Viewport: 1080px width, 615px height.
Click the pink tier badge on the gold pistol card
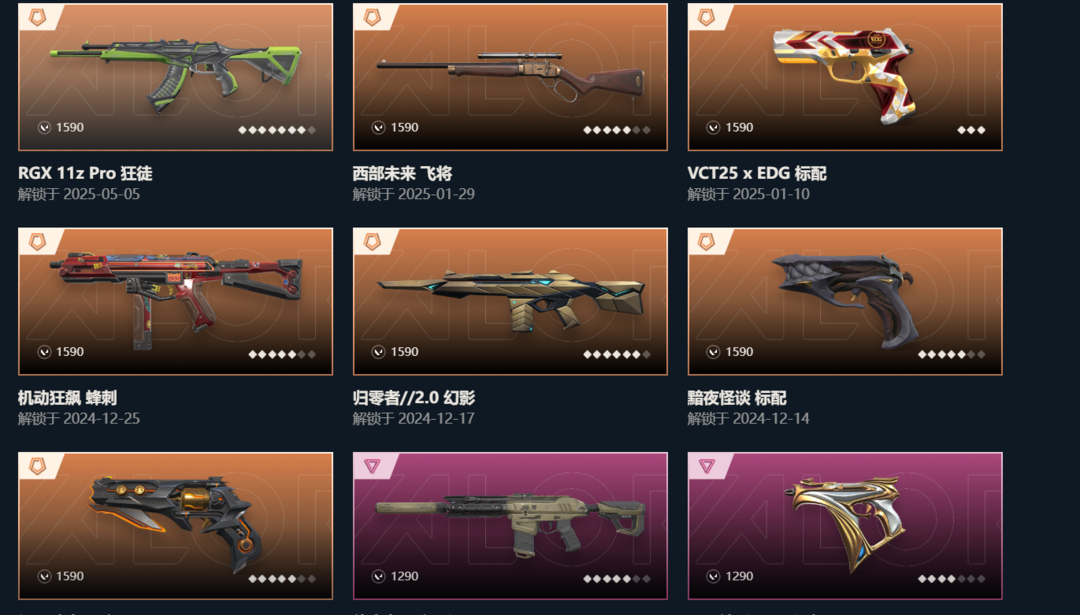click(x=707, y=466)
